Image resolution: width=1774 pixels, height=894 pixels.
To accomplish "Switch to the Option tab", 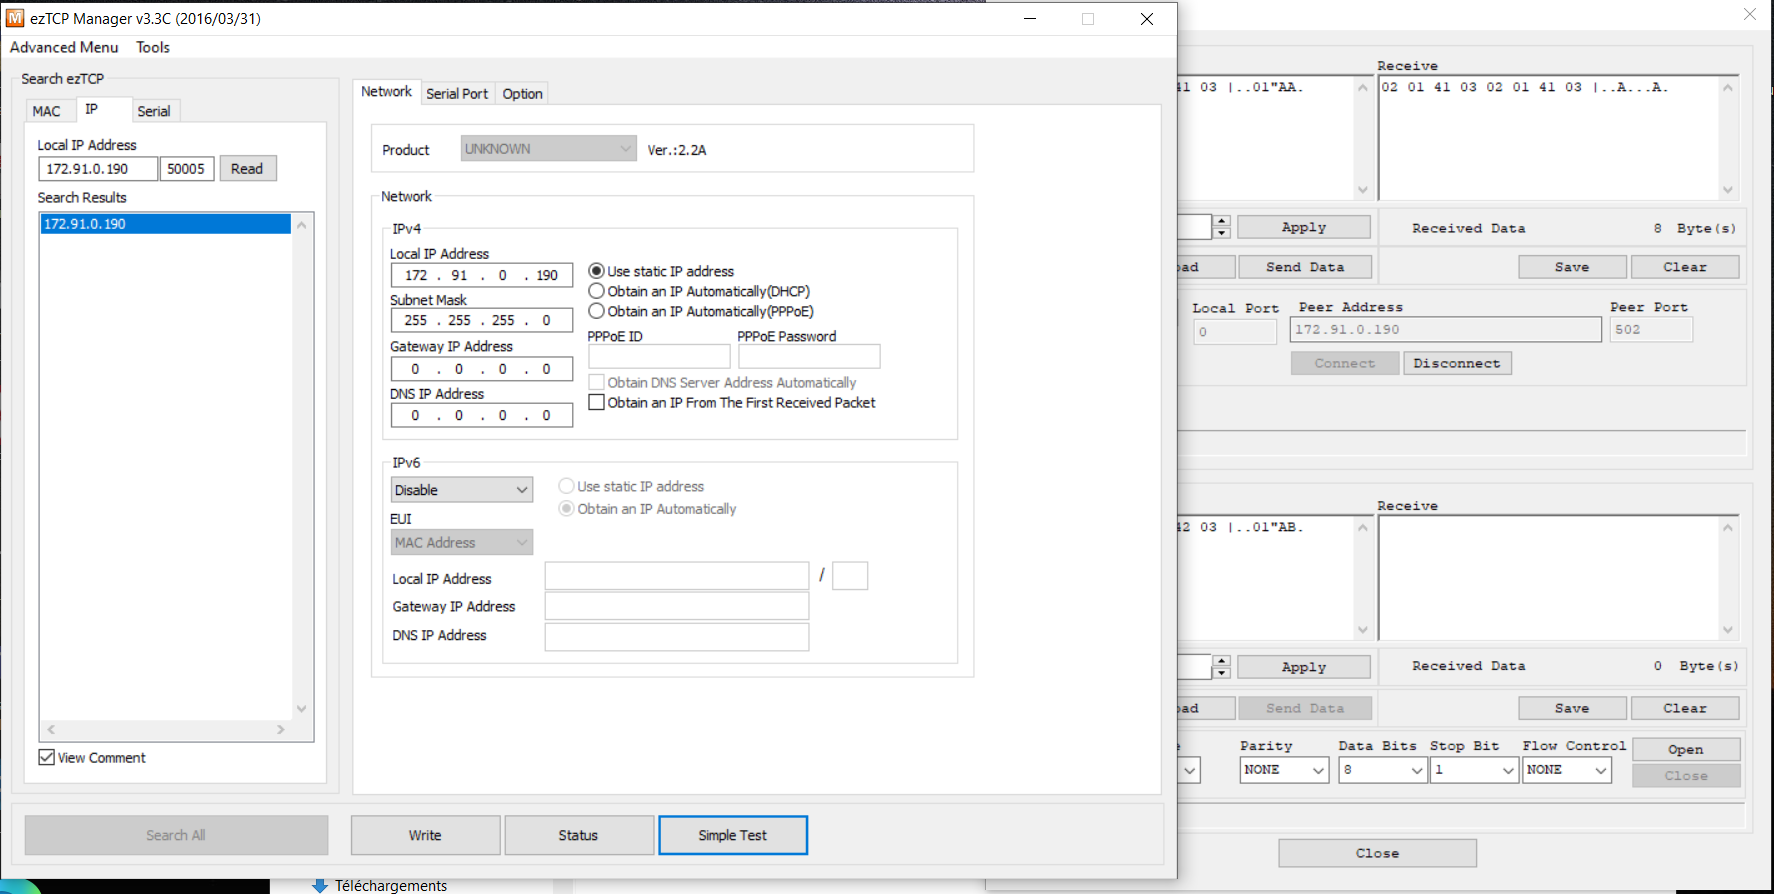I will tap(522, 93).
